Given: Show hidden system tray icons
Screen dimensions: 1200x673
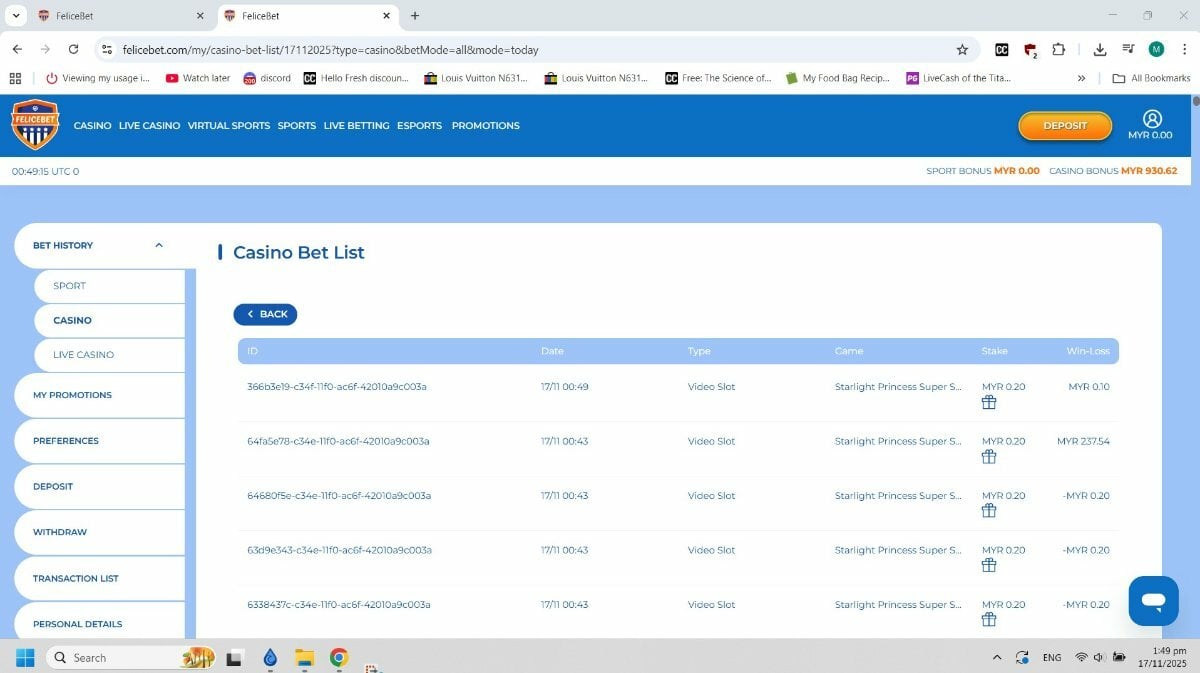Looking at the screenshot, I should pyautogui.click(x=996, y=657).
